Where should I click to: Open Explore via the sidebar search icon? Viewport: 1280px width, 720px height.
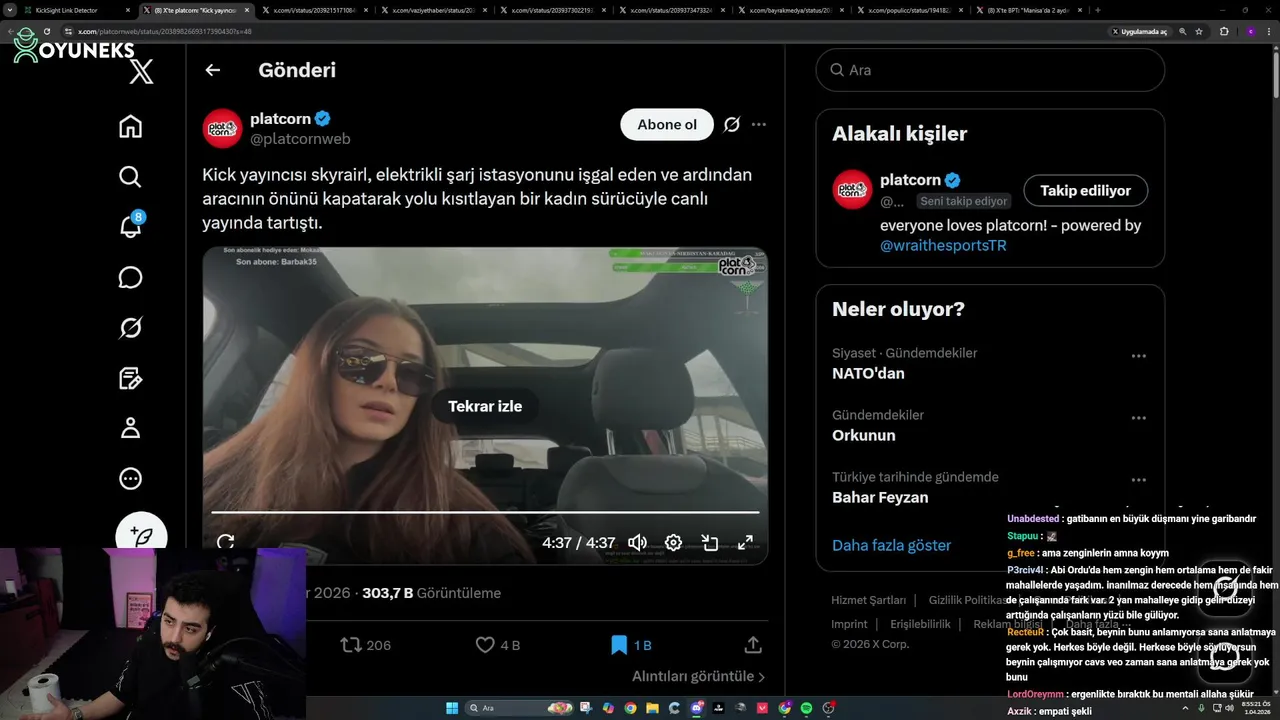coord(130,177)
